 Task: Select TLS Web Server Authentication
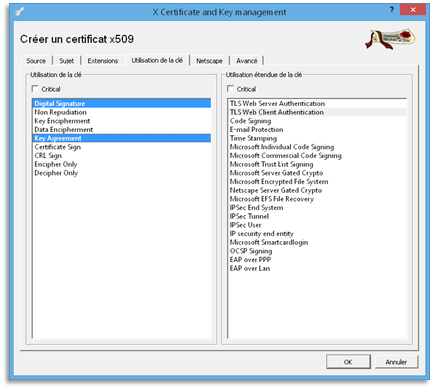[x=317, y=103]
